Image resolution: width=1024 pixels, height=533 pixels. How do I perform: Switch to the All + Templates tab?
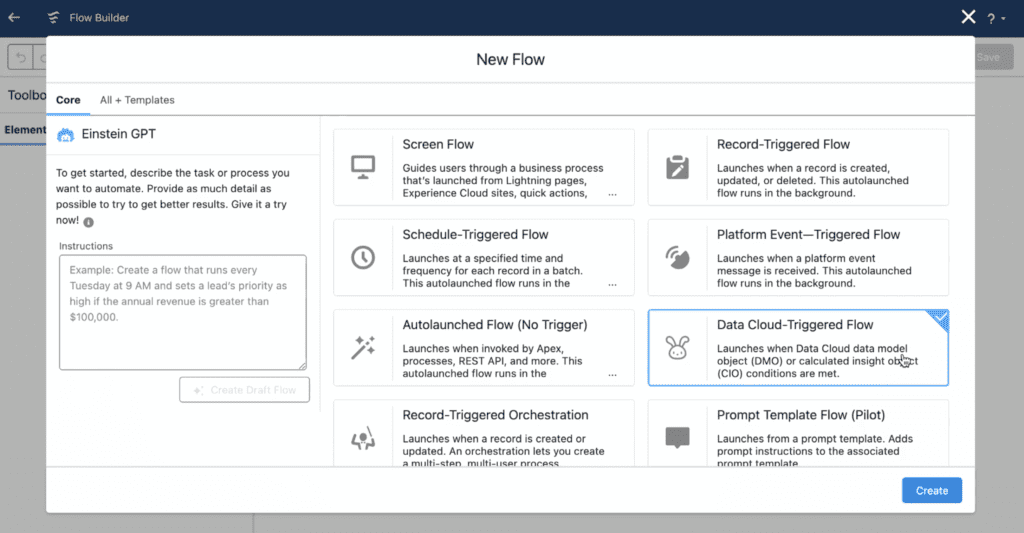tap(137, 100)
